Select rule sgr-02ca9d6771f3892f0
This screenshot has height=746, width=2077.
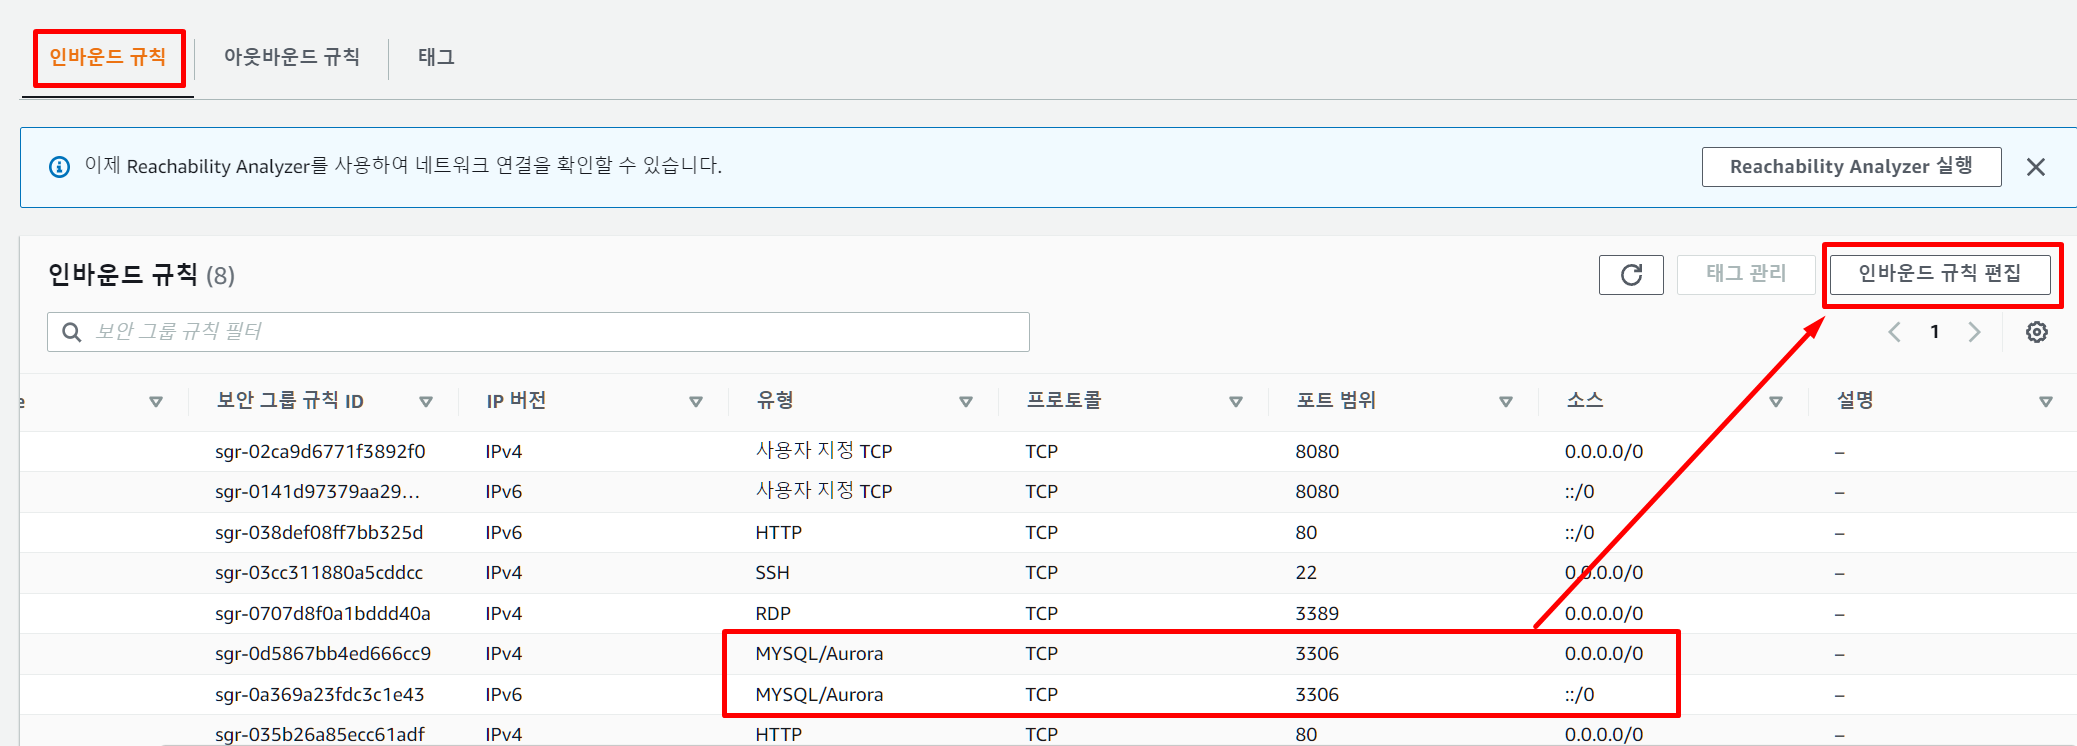(320, 452)
